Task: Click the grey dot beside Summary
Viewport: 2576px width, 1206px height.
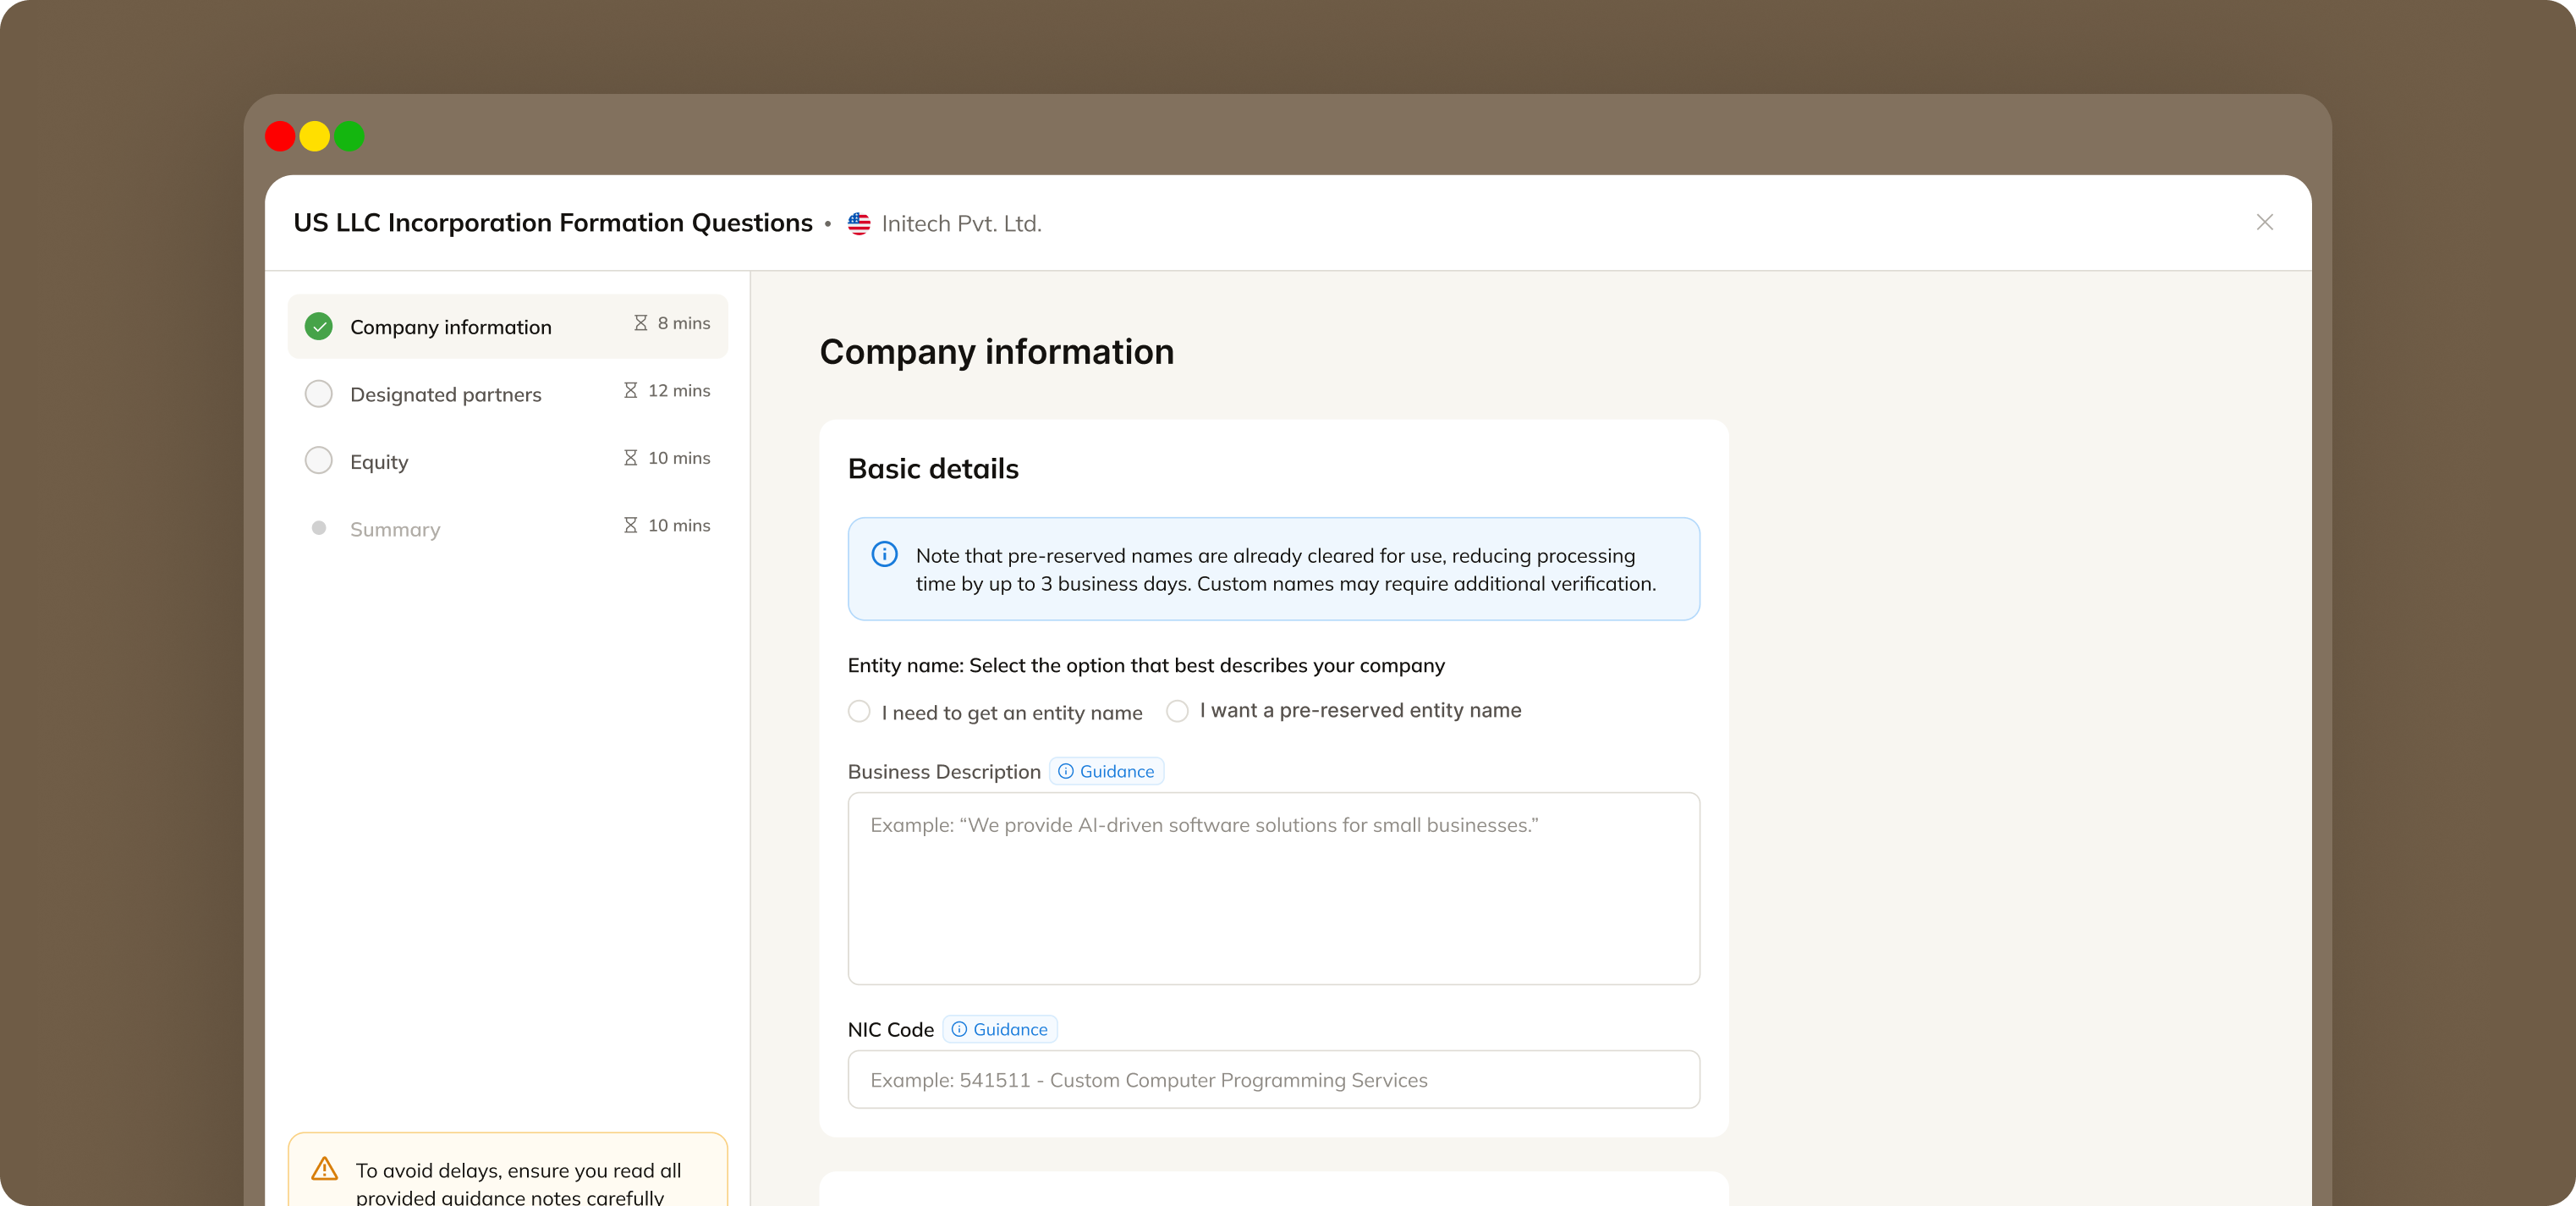Action: (x=318, y=527)
